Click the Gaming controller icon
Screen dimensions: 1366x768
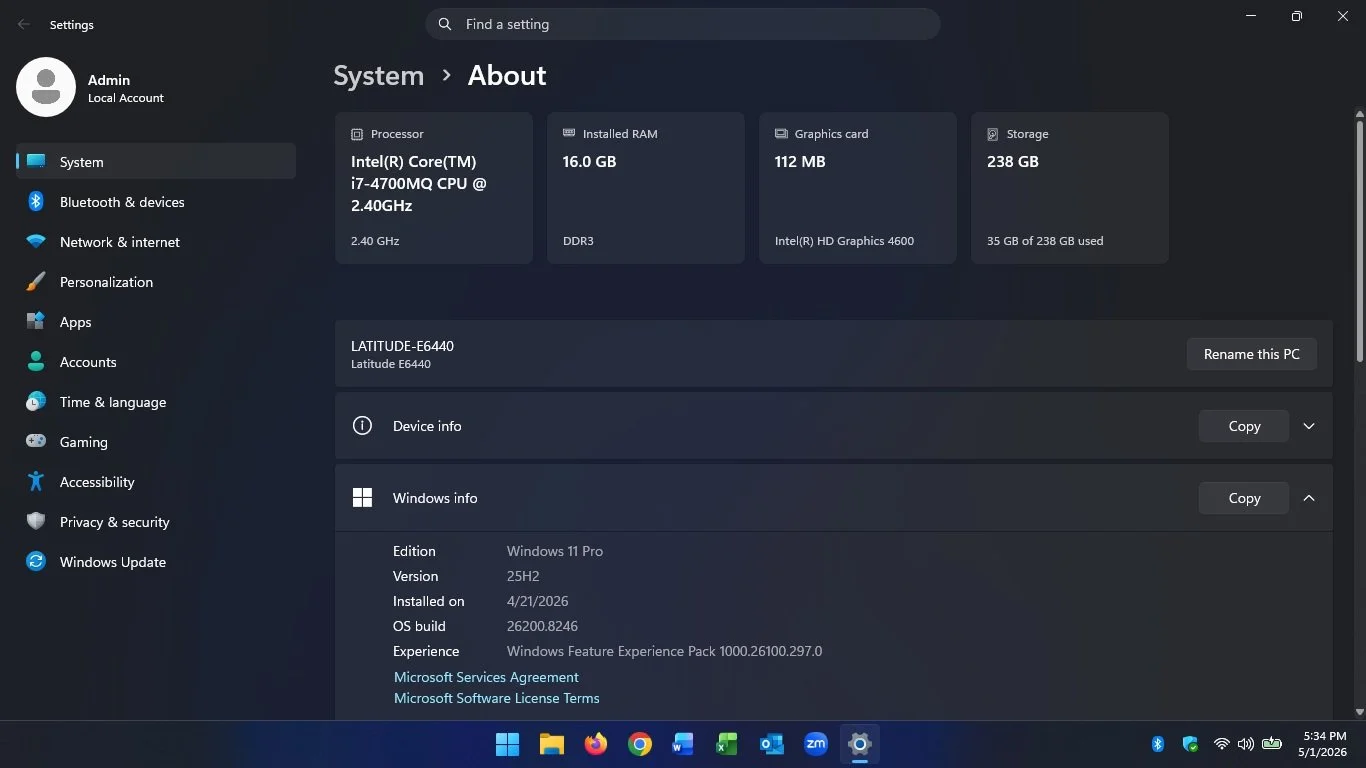click(x=36, y=441)
